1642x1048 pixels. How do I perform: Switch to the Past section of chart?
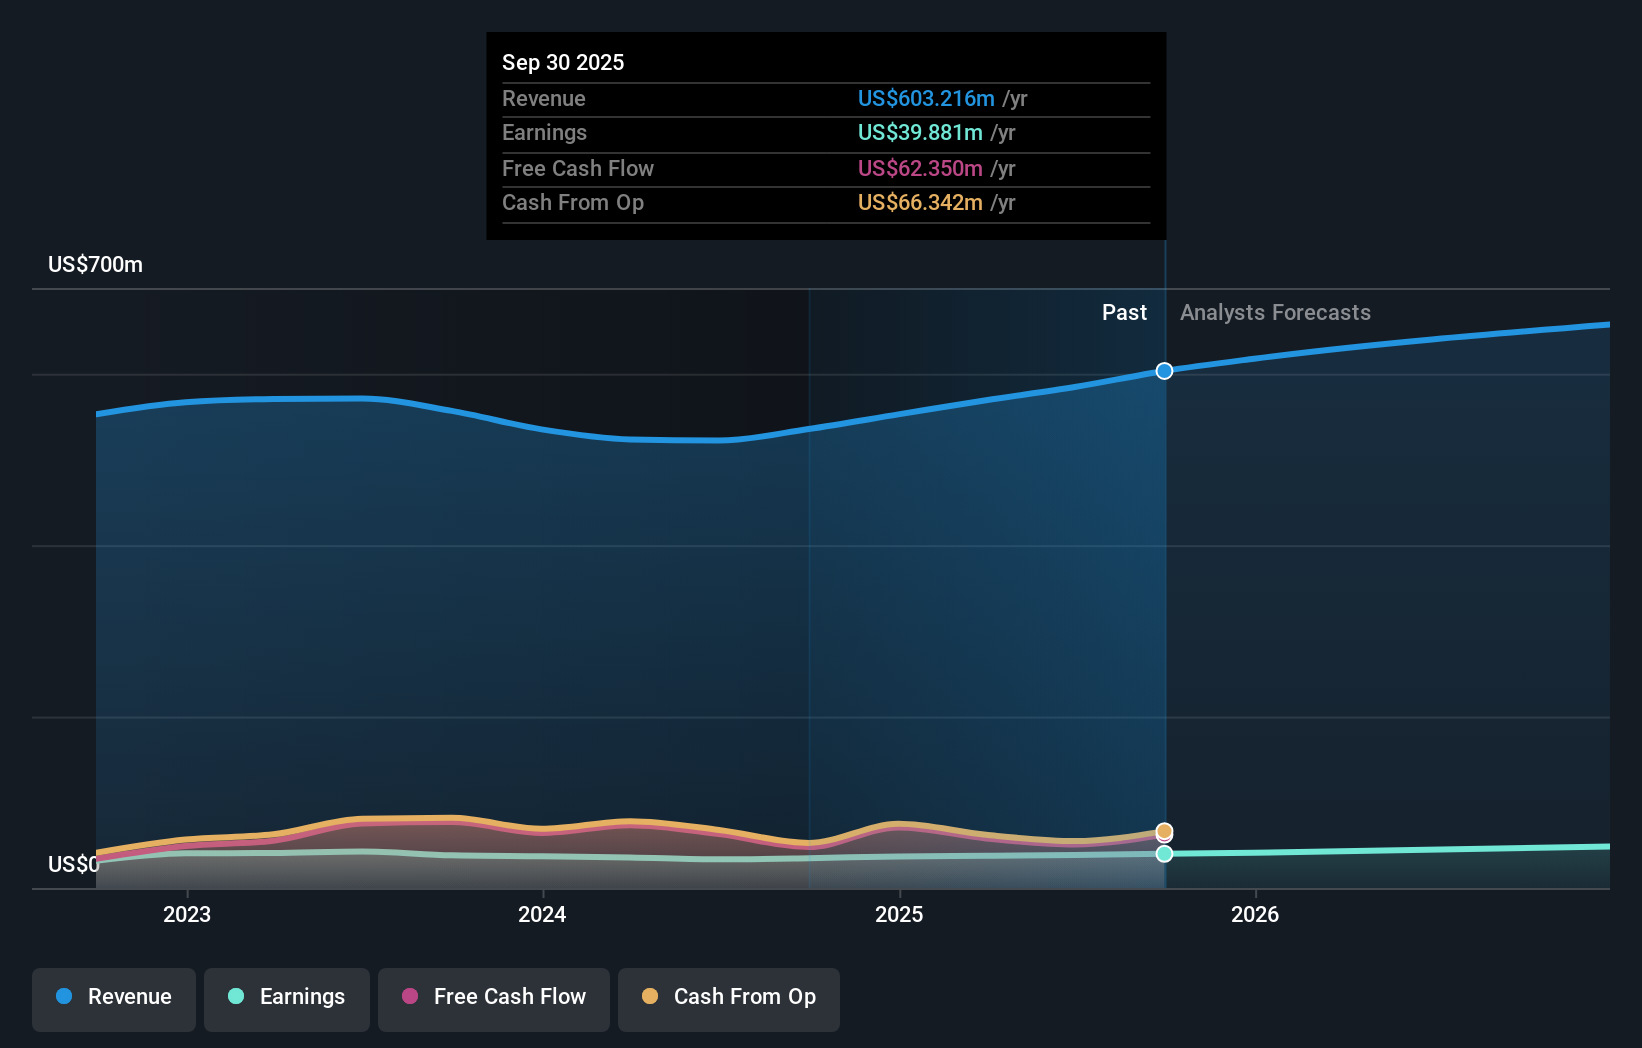(1124, 312)
